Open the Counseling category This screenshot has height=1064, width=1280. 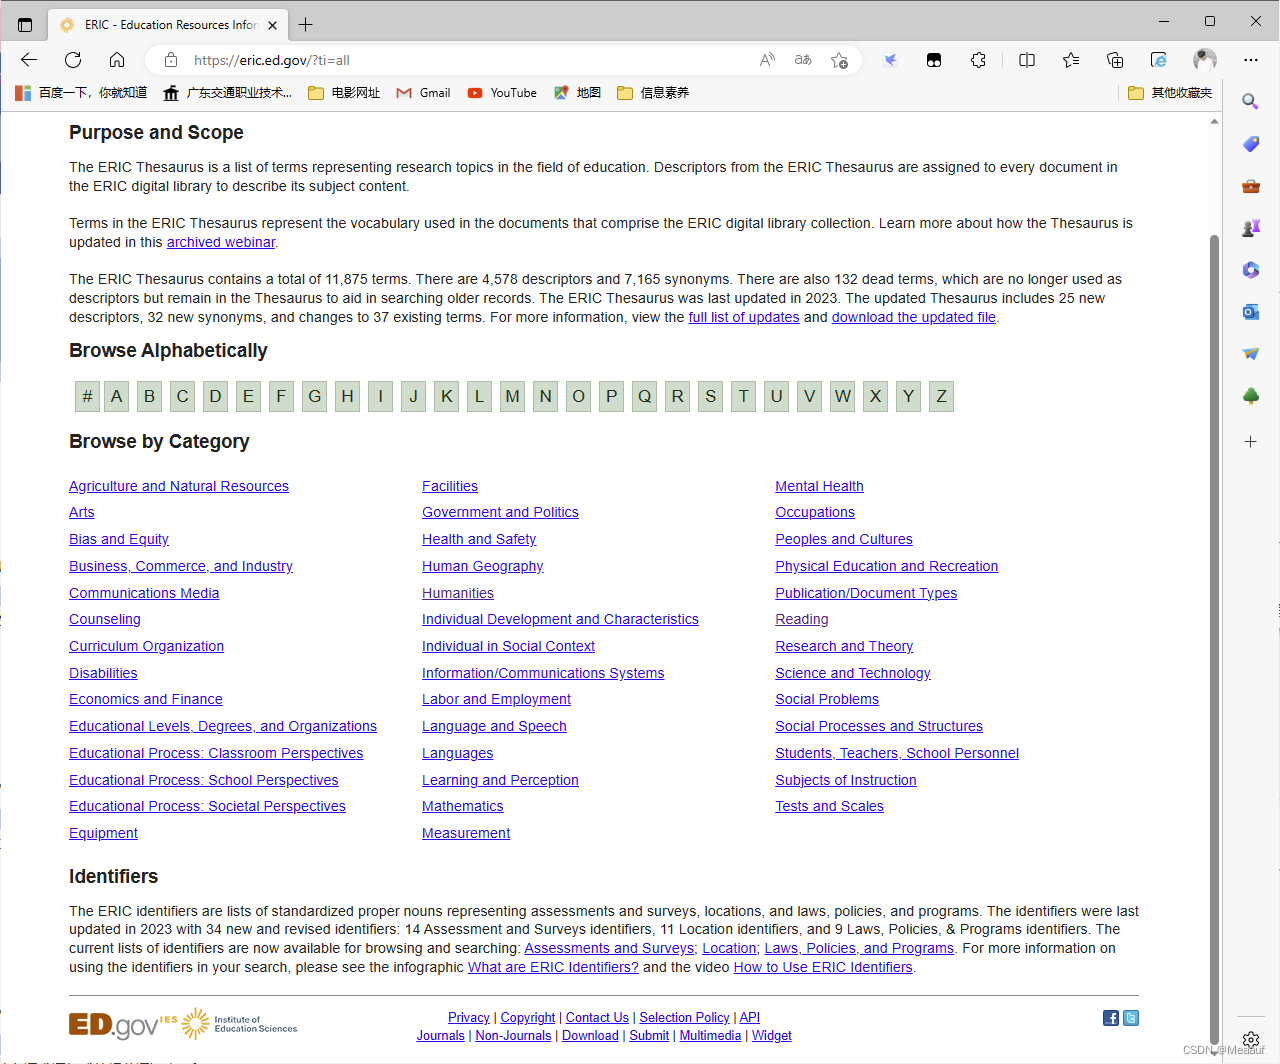[105, 619]
